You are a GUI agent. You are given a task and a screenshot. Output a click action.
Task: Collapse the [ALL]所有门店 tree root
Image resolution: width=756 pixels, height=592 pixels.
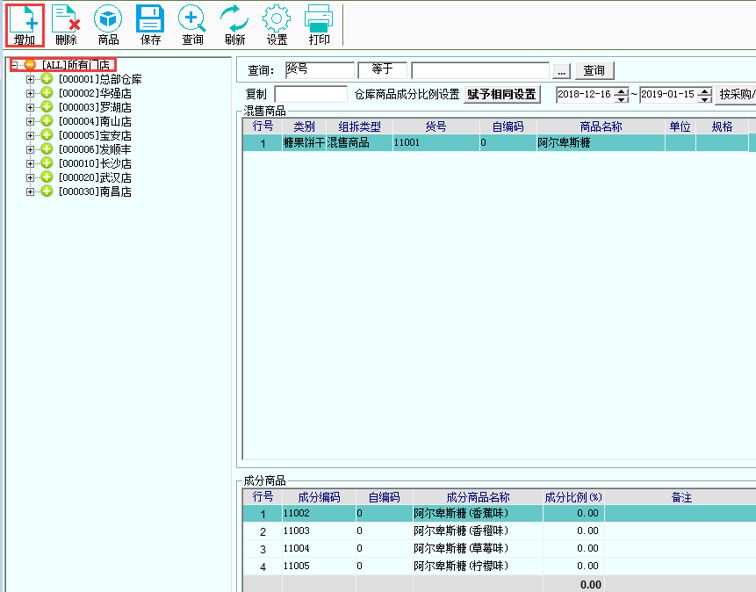click(x=15, y=65)
